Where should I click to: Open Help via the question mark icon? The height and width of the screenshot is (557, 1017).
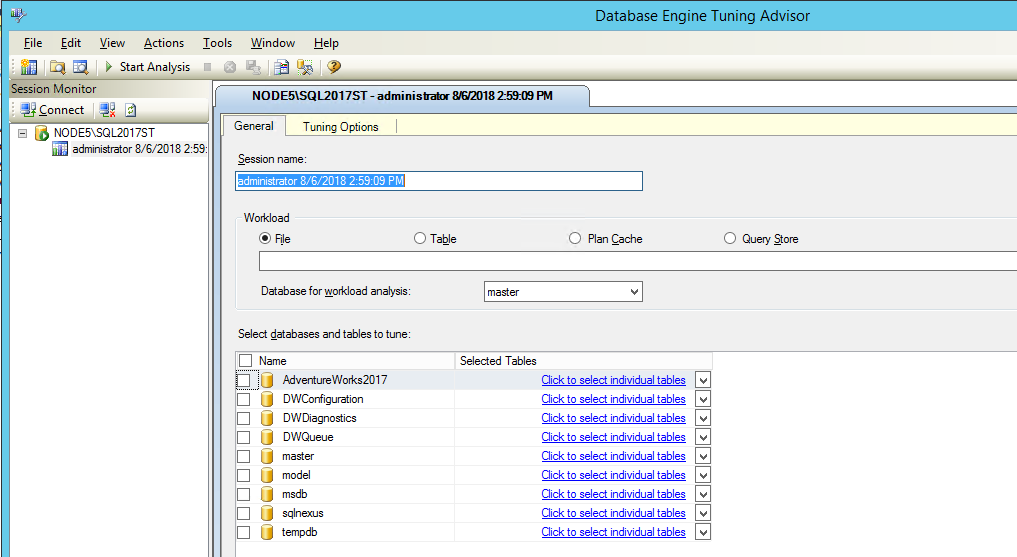click(x=334, y=67)
